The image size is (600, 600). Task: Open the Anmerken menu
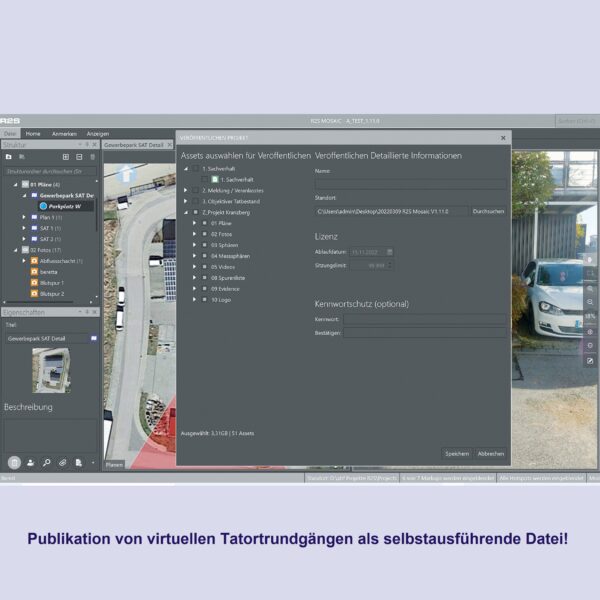pos(64,133)
